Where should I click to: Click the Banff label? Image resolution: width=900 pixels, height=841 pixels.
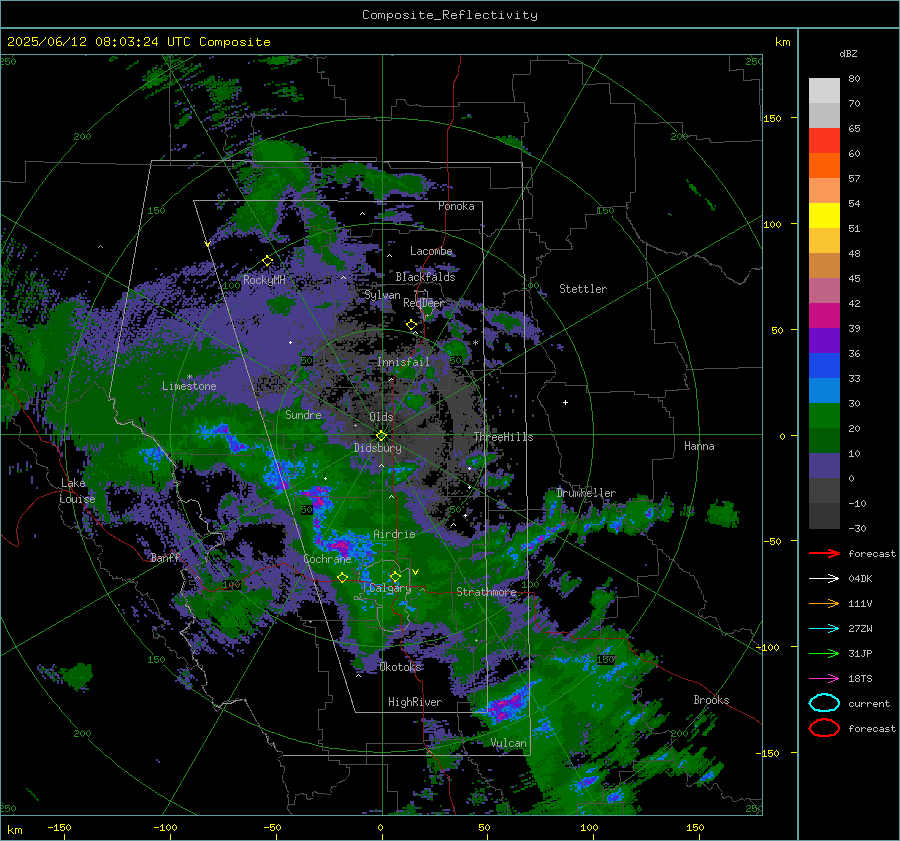coord(166,557)
